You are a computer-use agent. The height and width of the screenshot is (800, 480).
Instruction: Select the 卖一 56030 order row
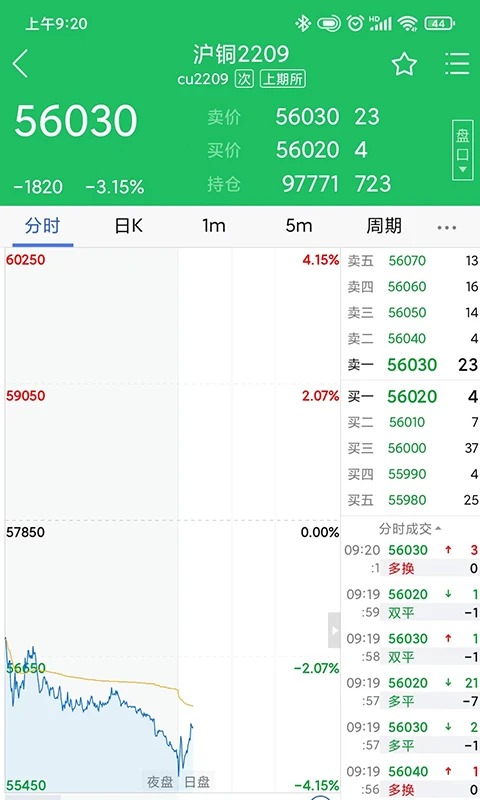(x=412, y=365)
